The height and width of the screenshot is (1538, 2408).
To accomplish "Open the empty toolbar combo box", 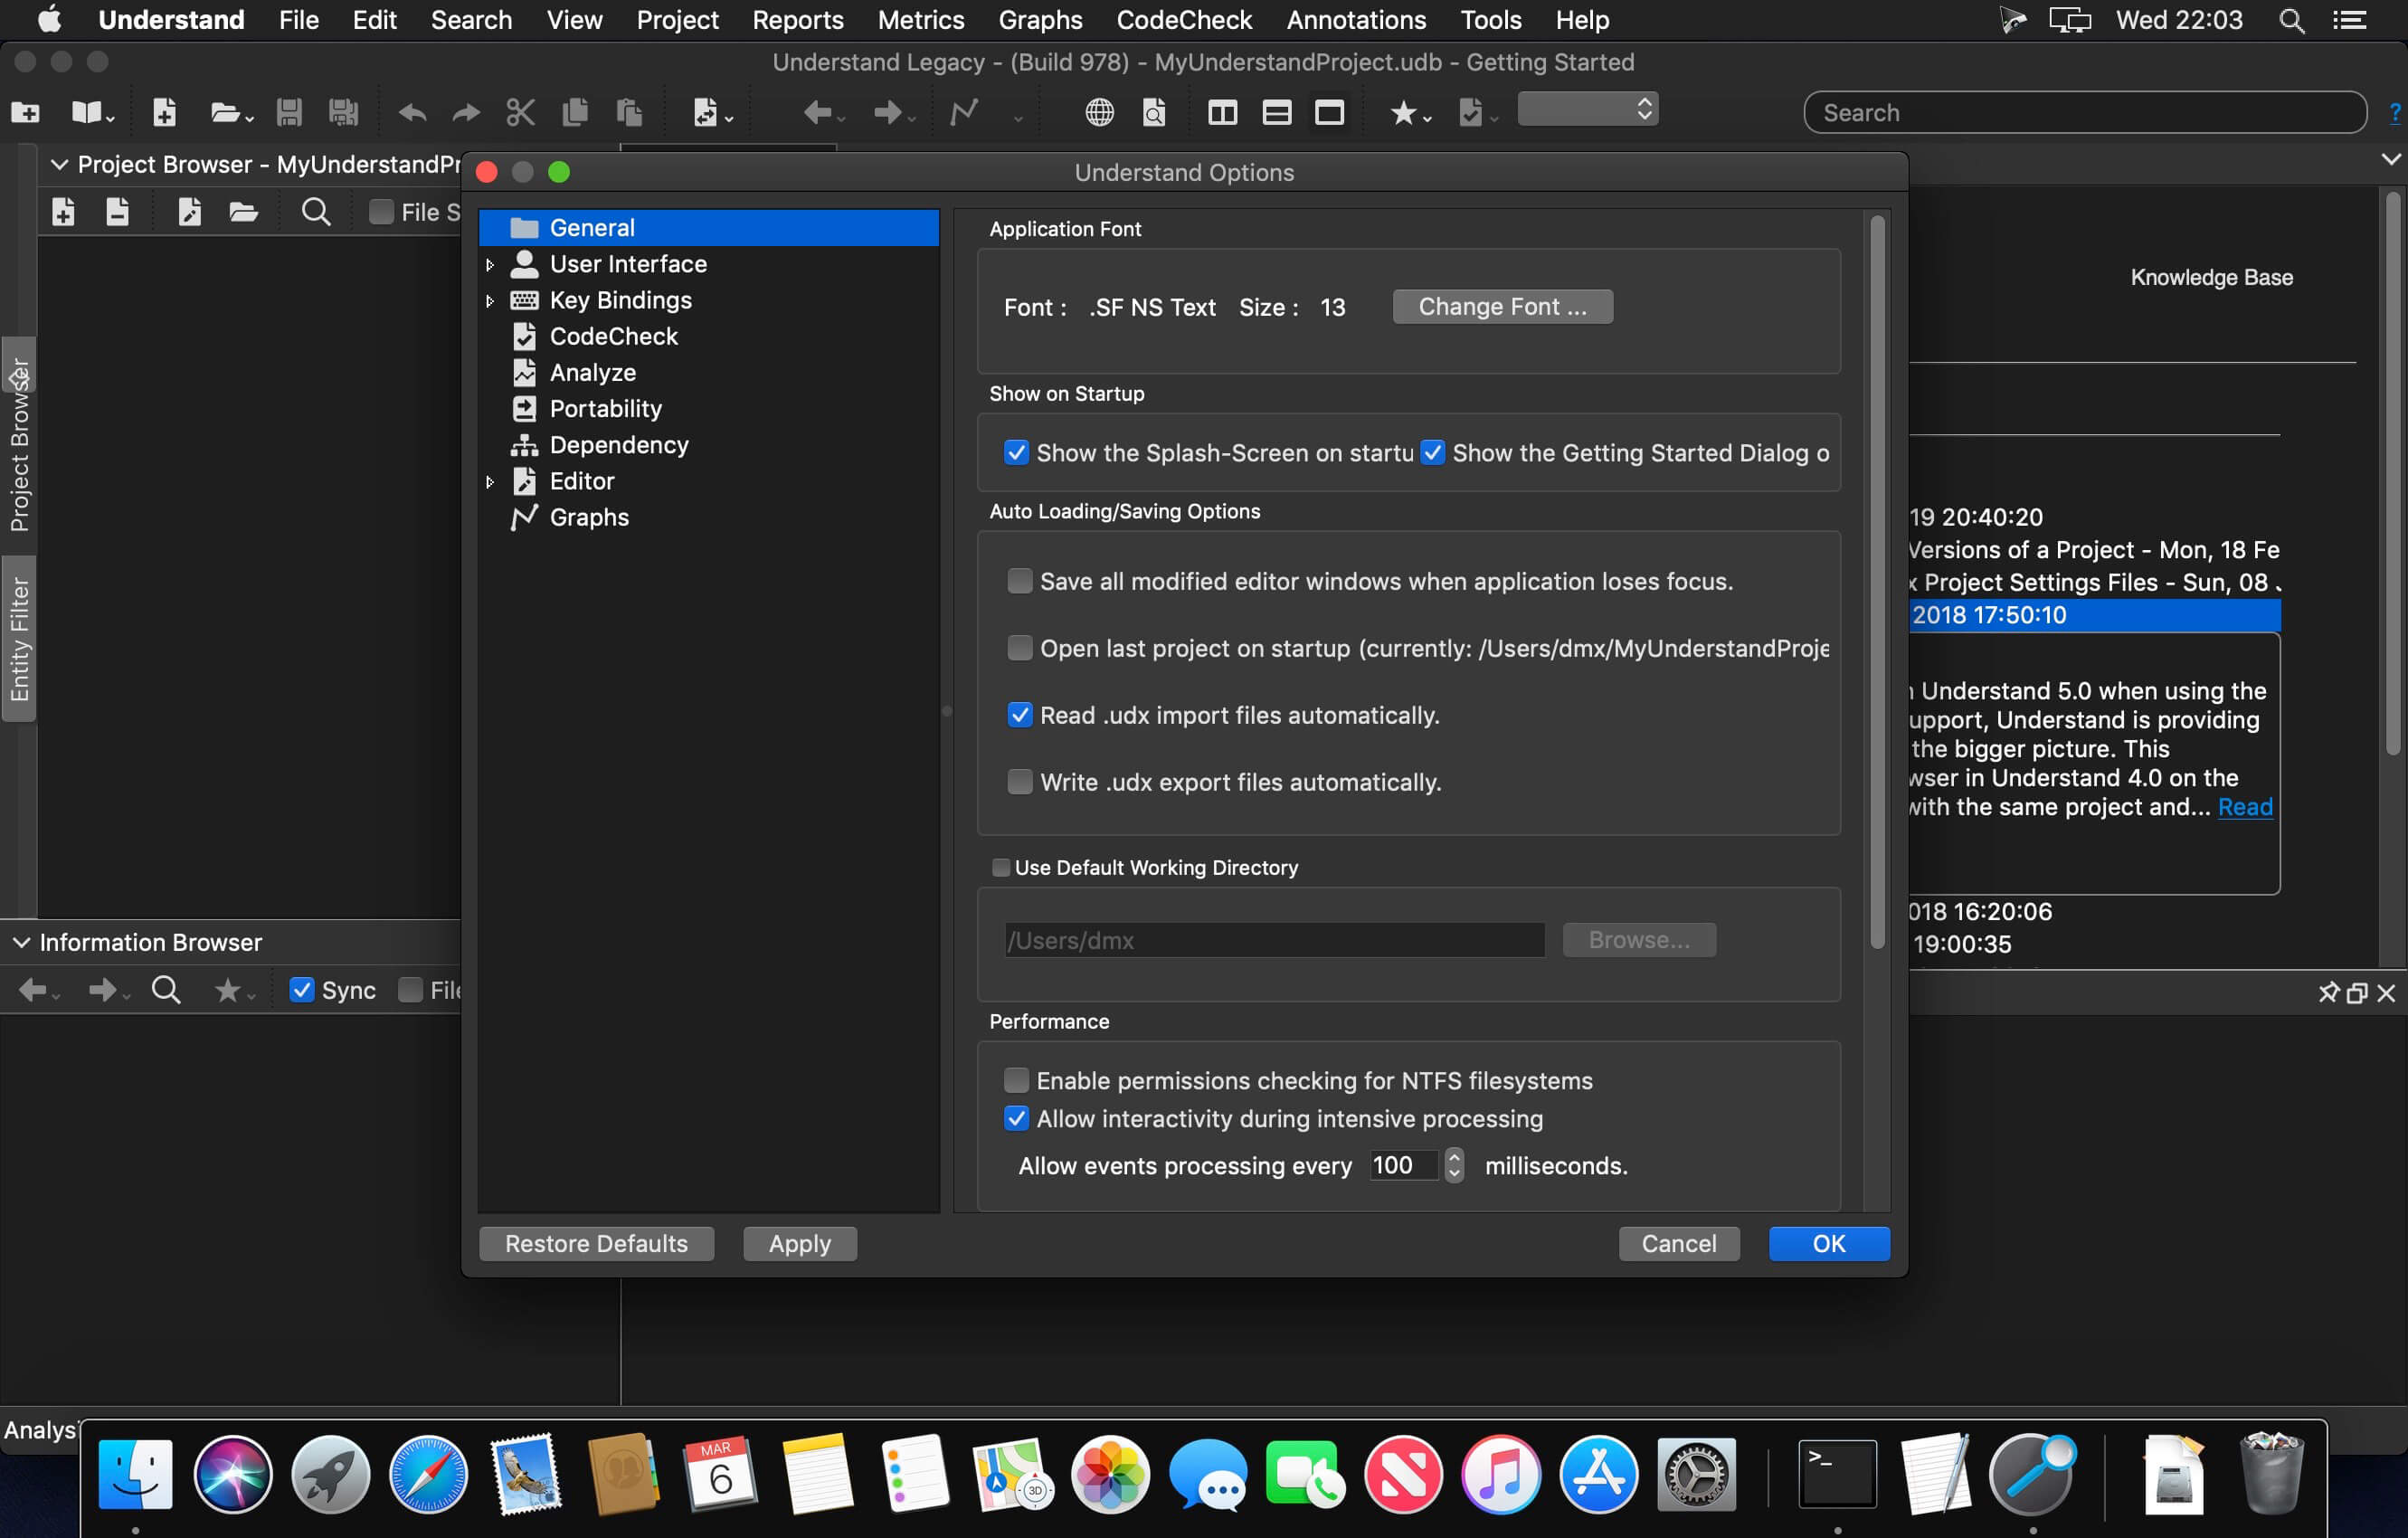I will 1587,110.
